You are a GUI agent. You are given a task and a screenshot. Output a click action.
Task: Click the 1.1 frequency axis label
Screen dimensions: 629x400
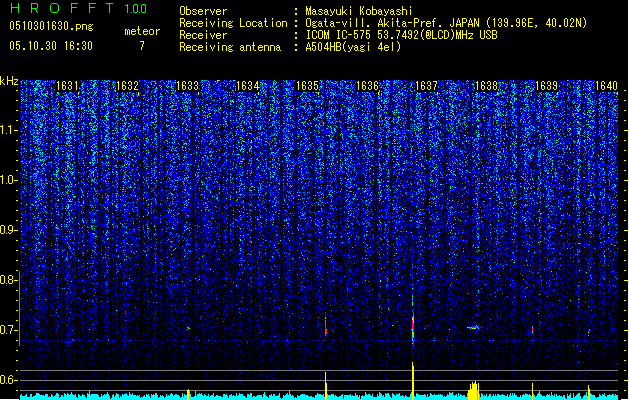(9, 130)
